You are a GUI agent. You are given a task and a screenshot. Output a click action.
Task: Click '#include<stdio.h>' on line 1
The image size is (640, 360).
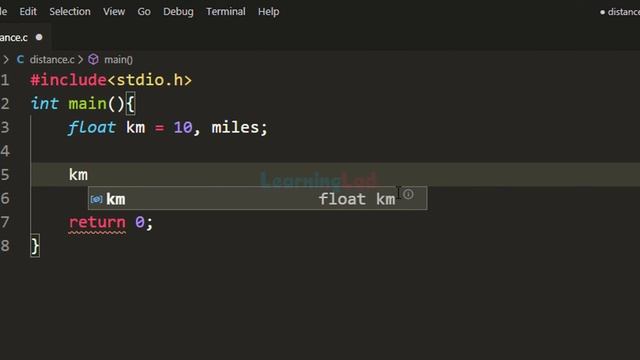point(111,80)
